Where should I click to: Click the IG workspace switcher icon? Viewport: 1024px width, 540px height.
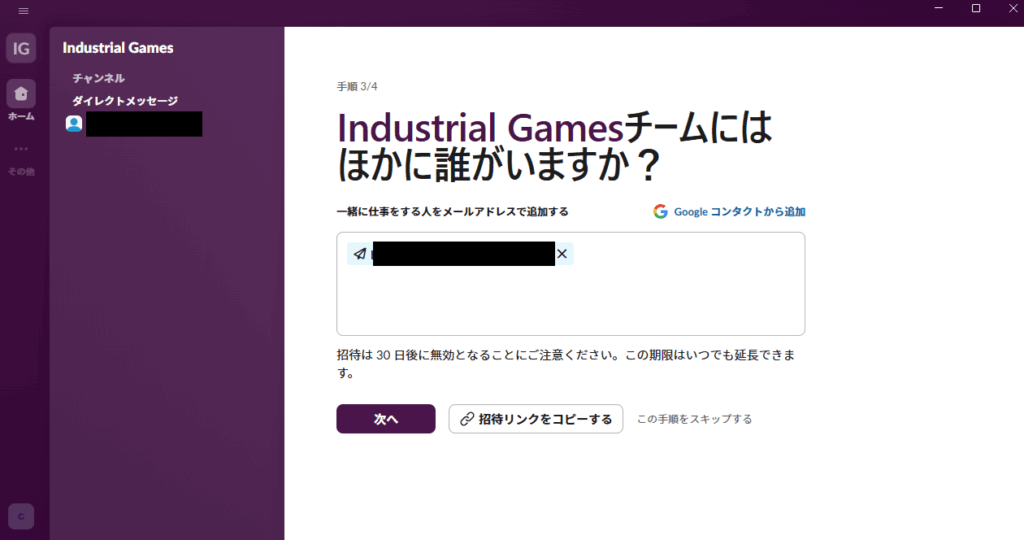point(21,47)
